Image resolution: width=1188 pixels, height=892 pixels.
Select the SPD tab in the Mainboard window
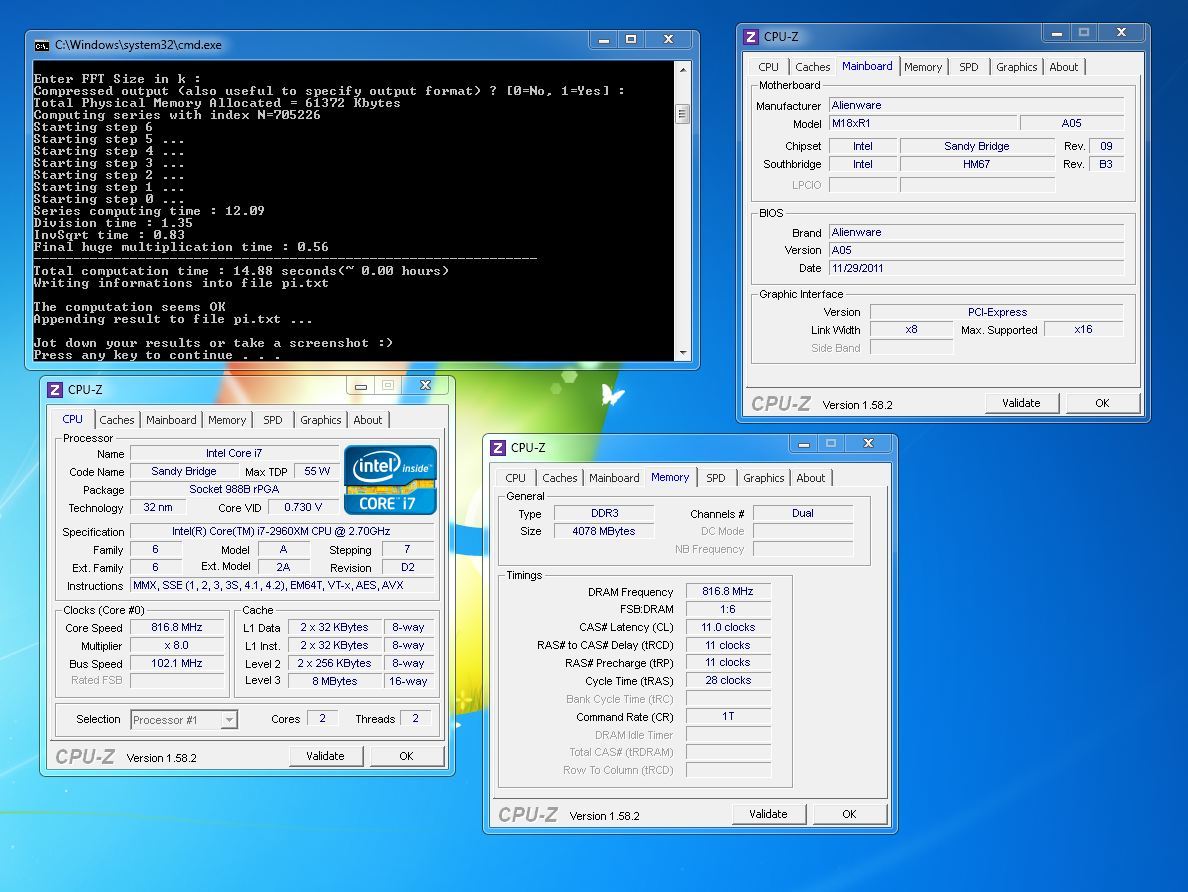[x=968, y=67]
